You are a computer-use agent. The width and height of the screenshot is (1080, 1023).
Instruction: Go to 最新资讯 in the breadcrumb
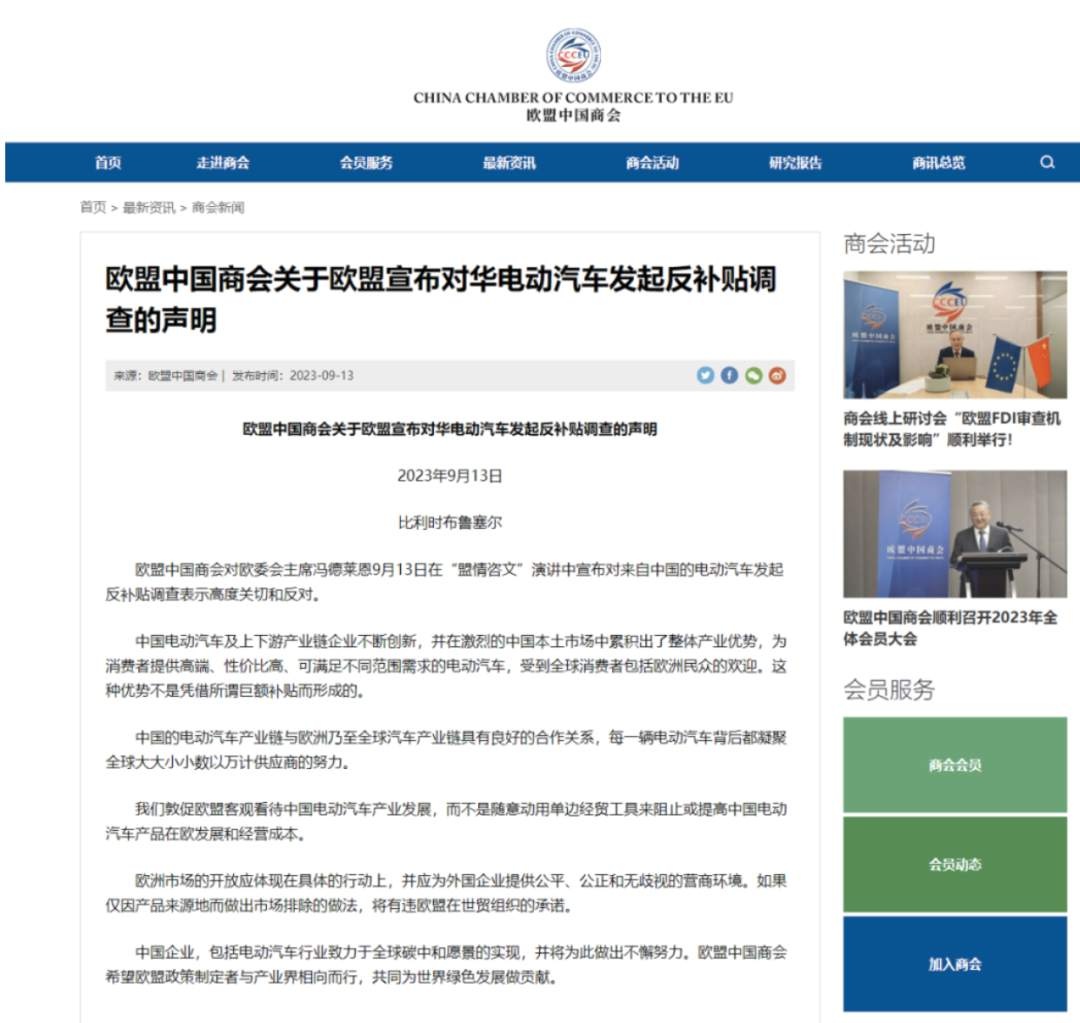pyautogui.click(x=149, y=207)
